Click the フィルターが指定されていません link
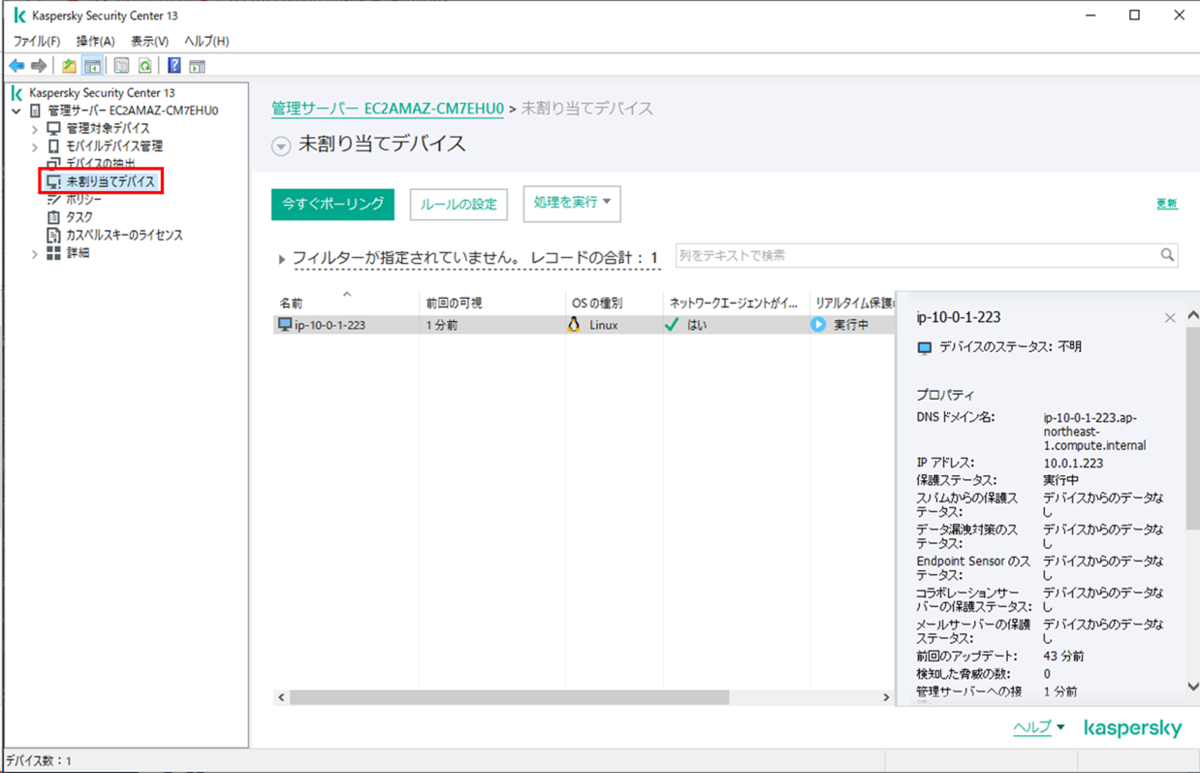 tap(407, 258)
